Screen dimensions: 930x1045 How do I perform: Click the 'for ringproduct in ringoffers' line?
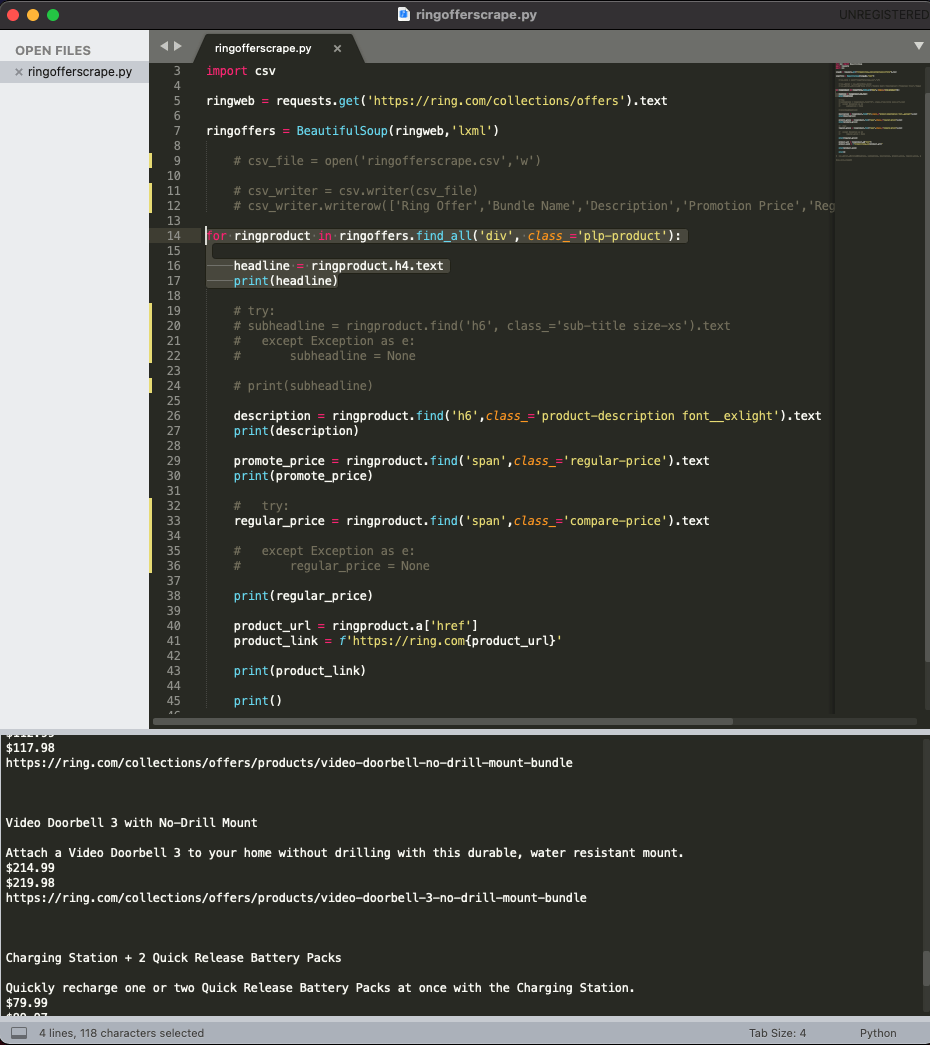[x=444, y=236]
